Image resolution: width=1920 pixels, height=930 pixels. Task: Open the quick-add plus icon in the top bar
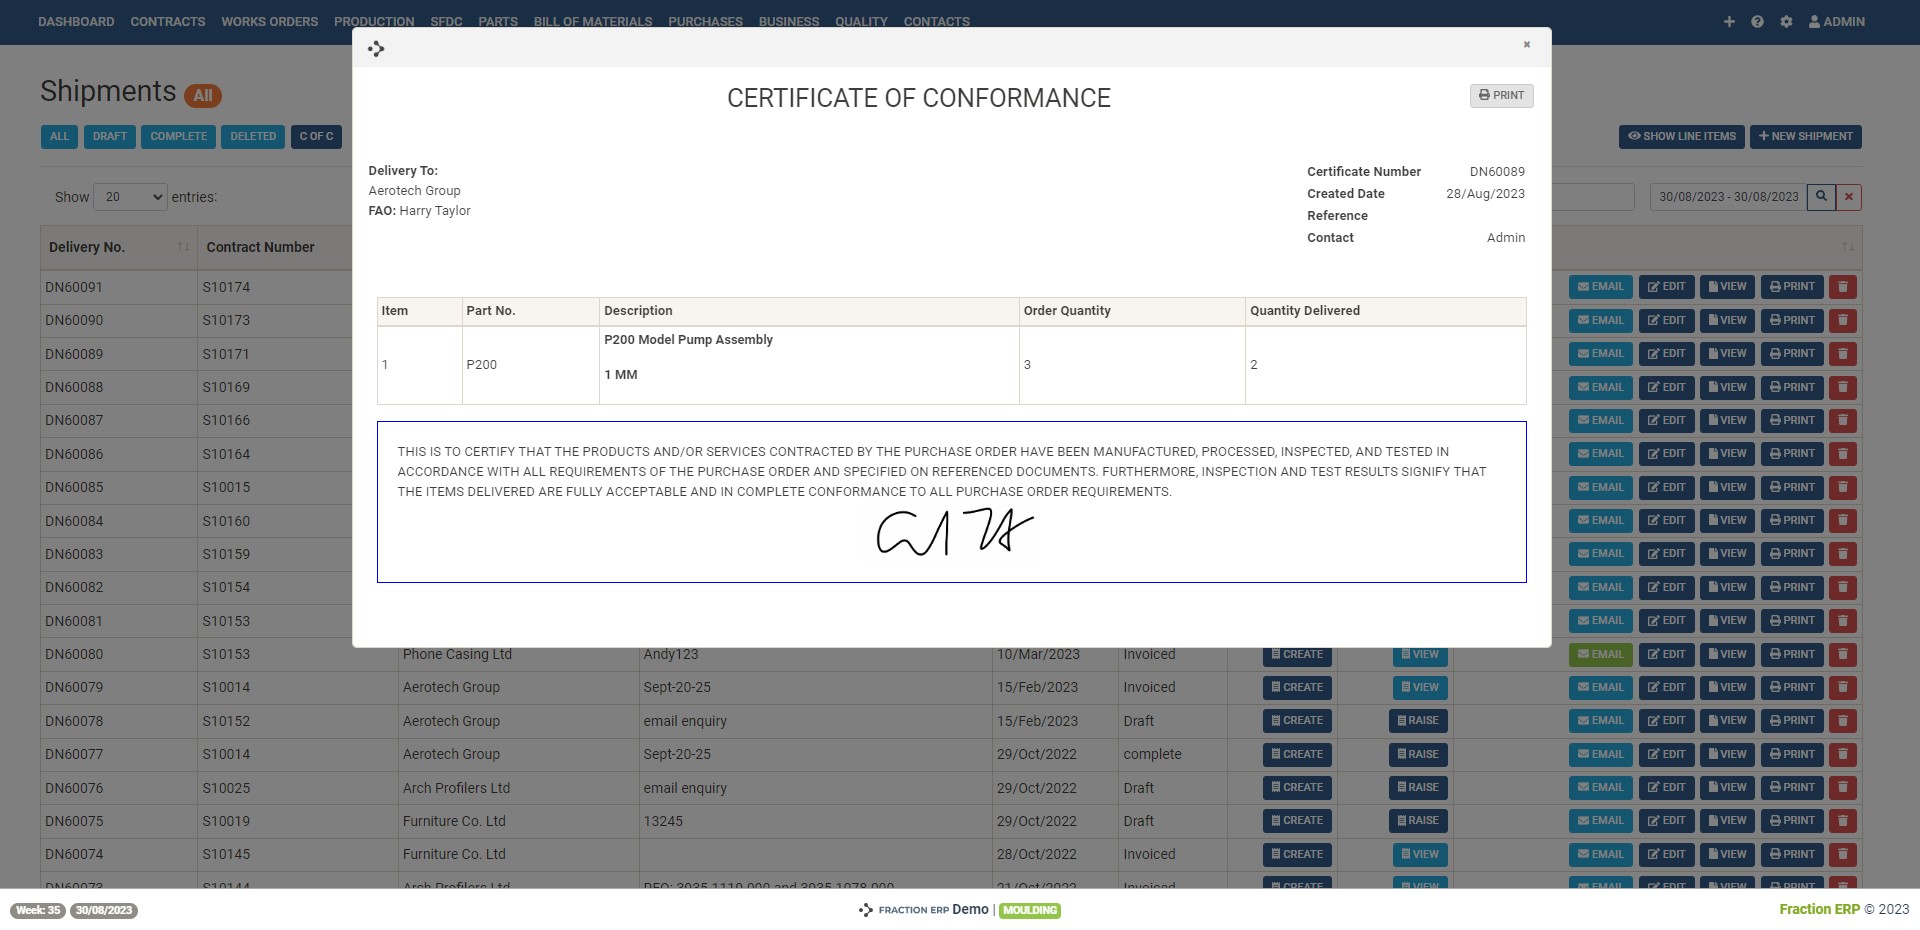click(1729, 21)
